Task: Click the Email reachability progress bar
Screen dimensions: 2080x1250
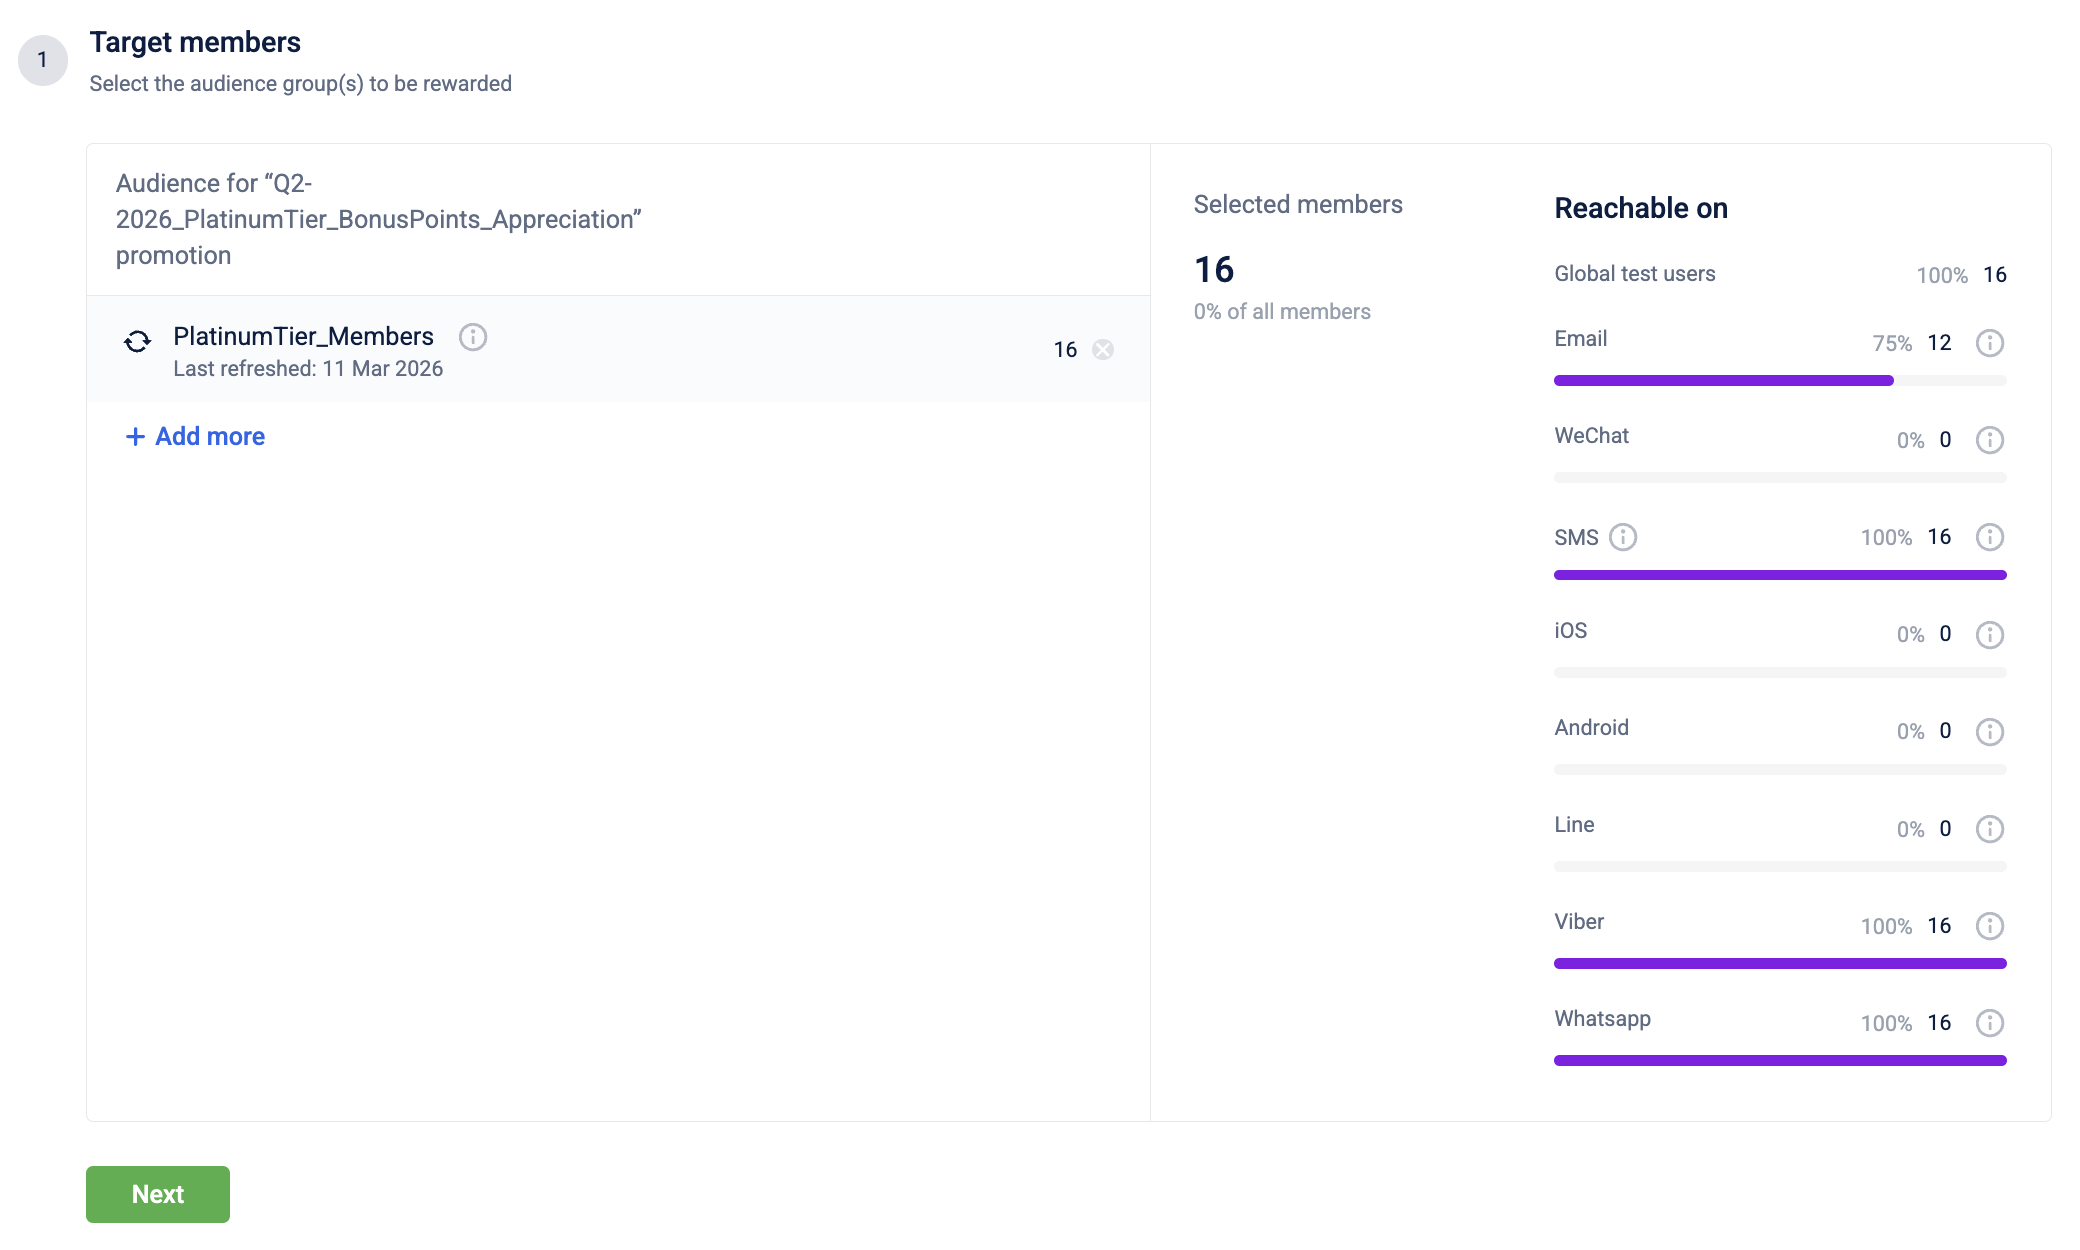Action: point(1779,380)
